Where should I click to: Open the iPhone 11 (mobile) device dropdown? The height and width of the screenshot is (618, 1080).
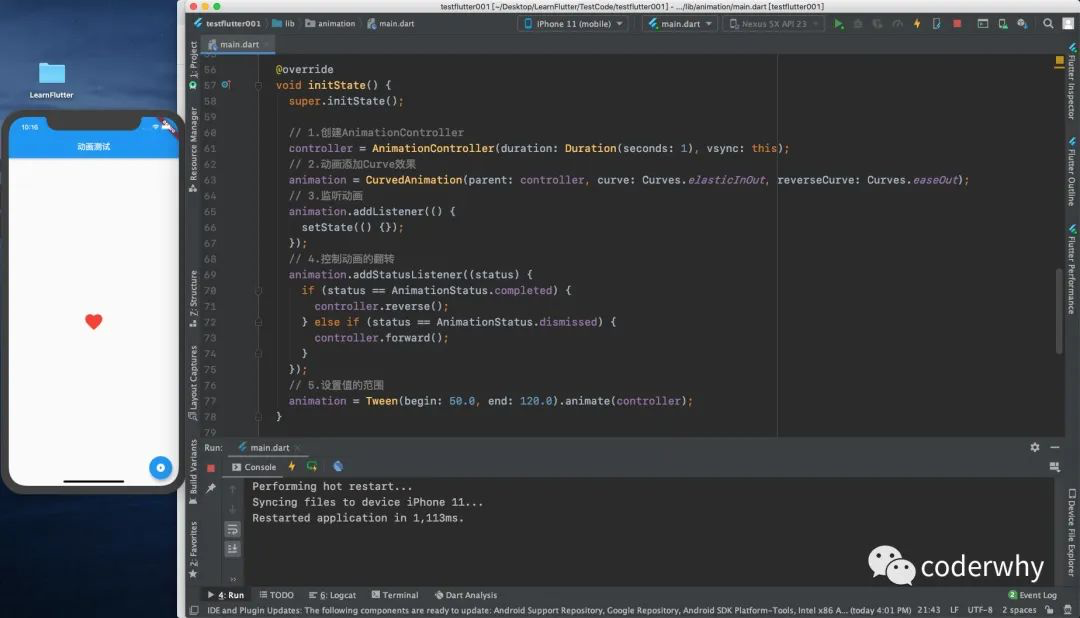tap(573, 24)
